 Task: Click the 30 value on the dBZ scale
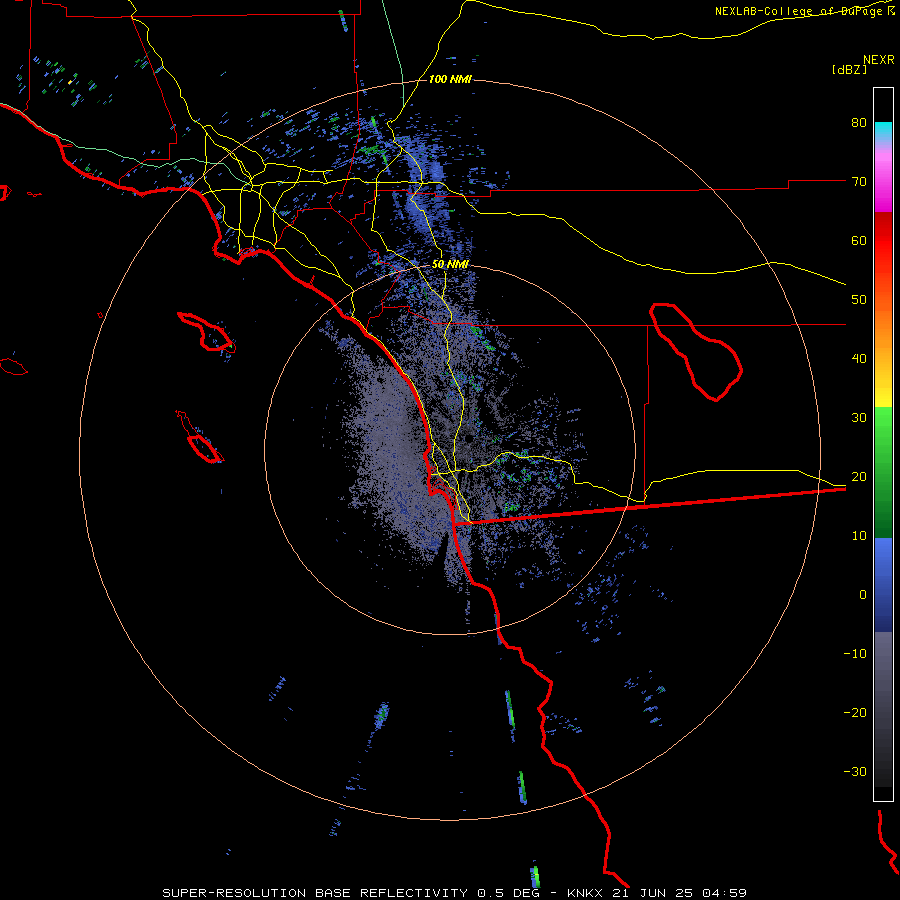[x=859, y=417]
